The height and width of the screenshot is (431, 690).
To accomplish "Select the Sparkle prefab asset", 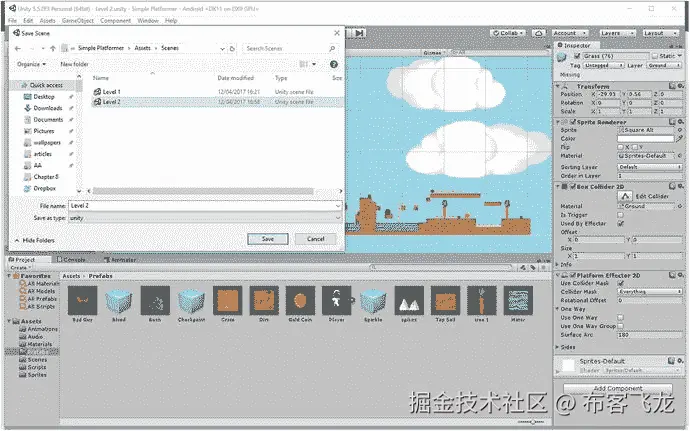I will click(x=373, y=300).
